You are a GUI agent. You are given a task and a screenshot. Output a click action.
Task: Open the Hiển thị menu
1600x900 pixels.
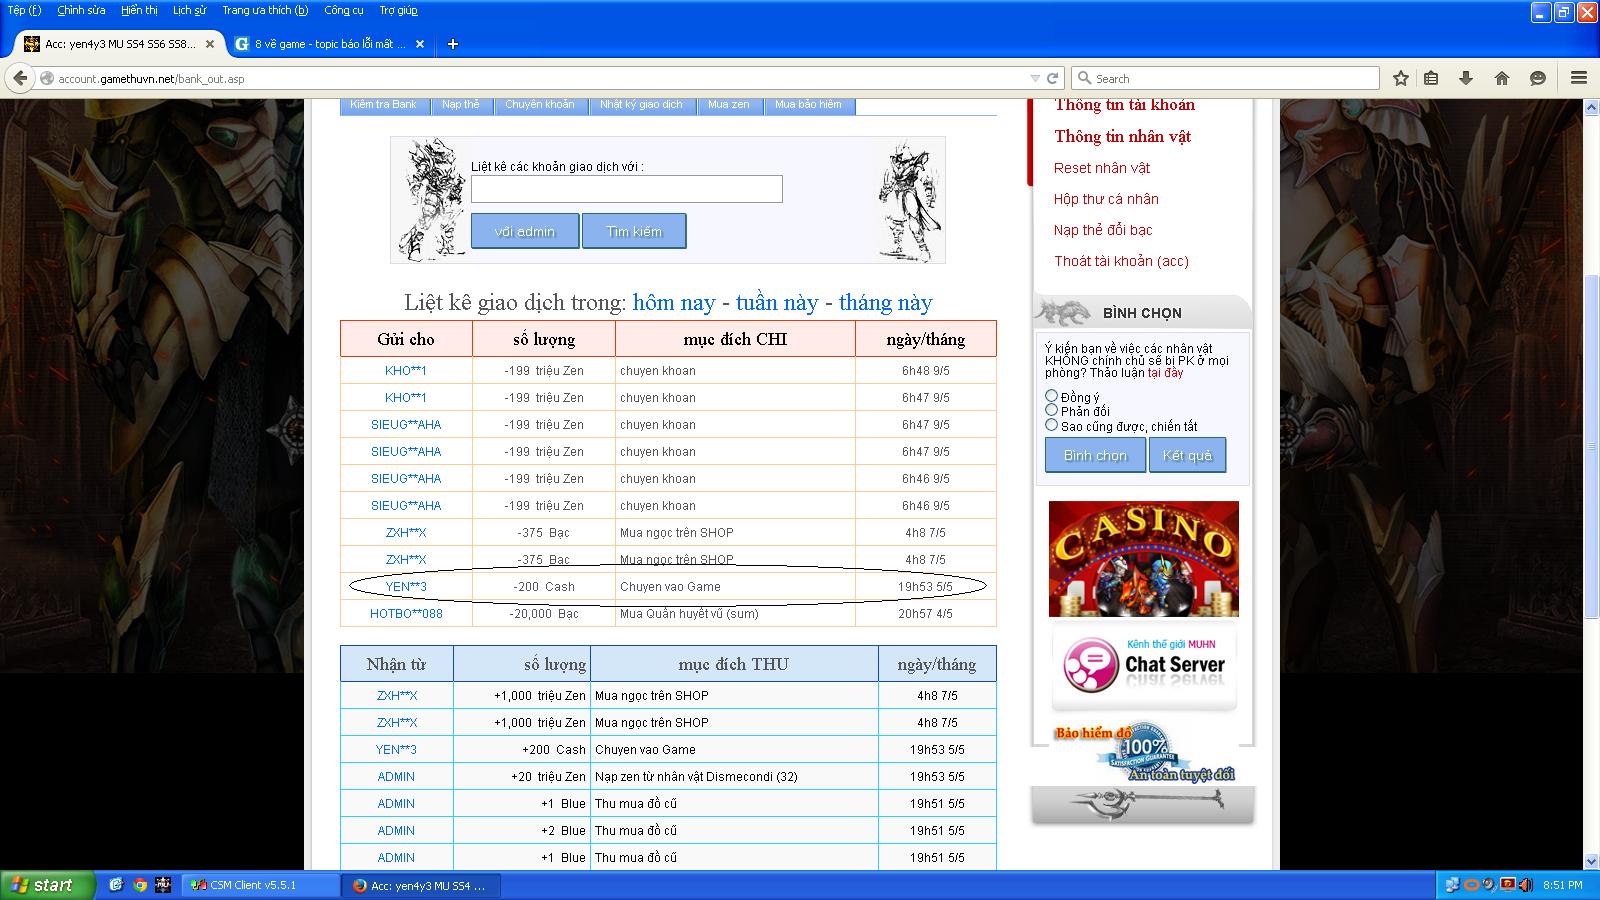click(x=139, y=10)
